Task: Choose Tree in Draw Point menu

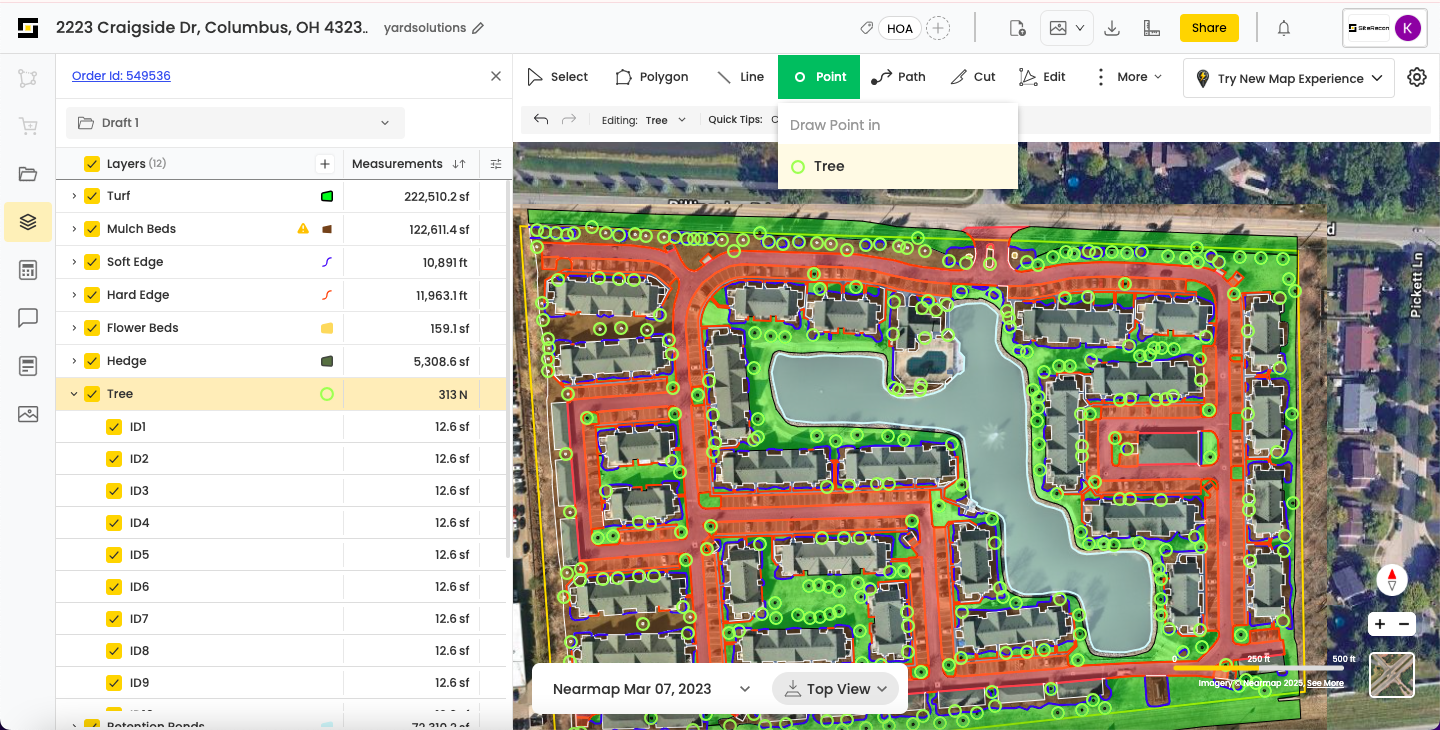Action: click(x=898, y=166)
